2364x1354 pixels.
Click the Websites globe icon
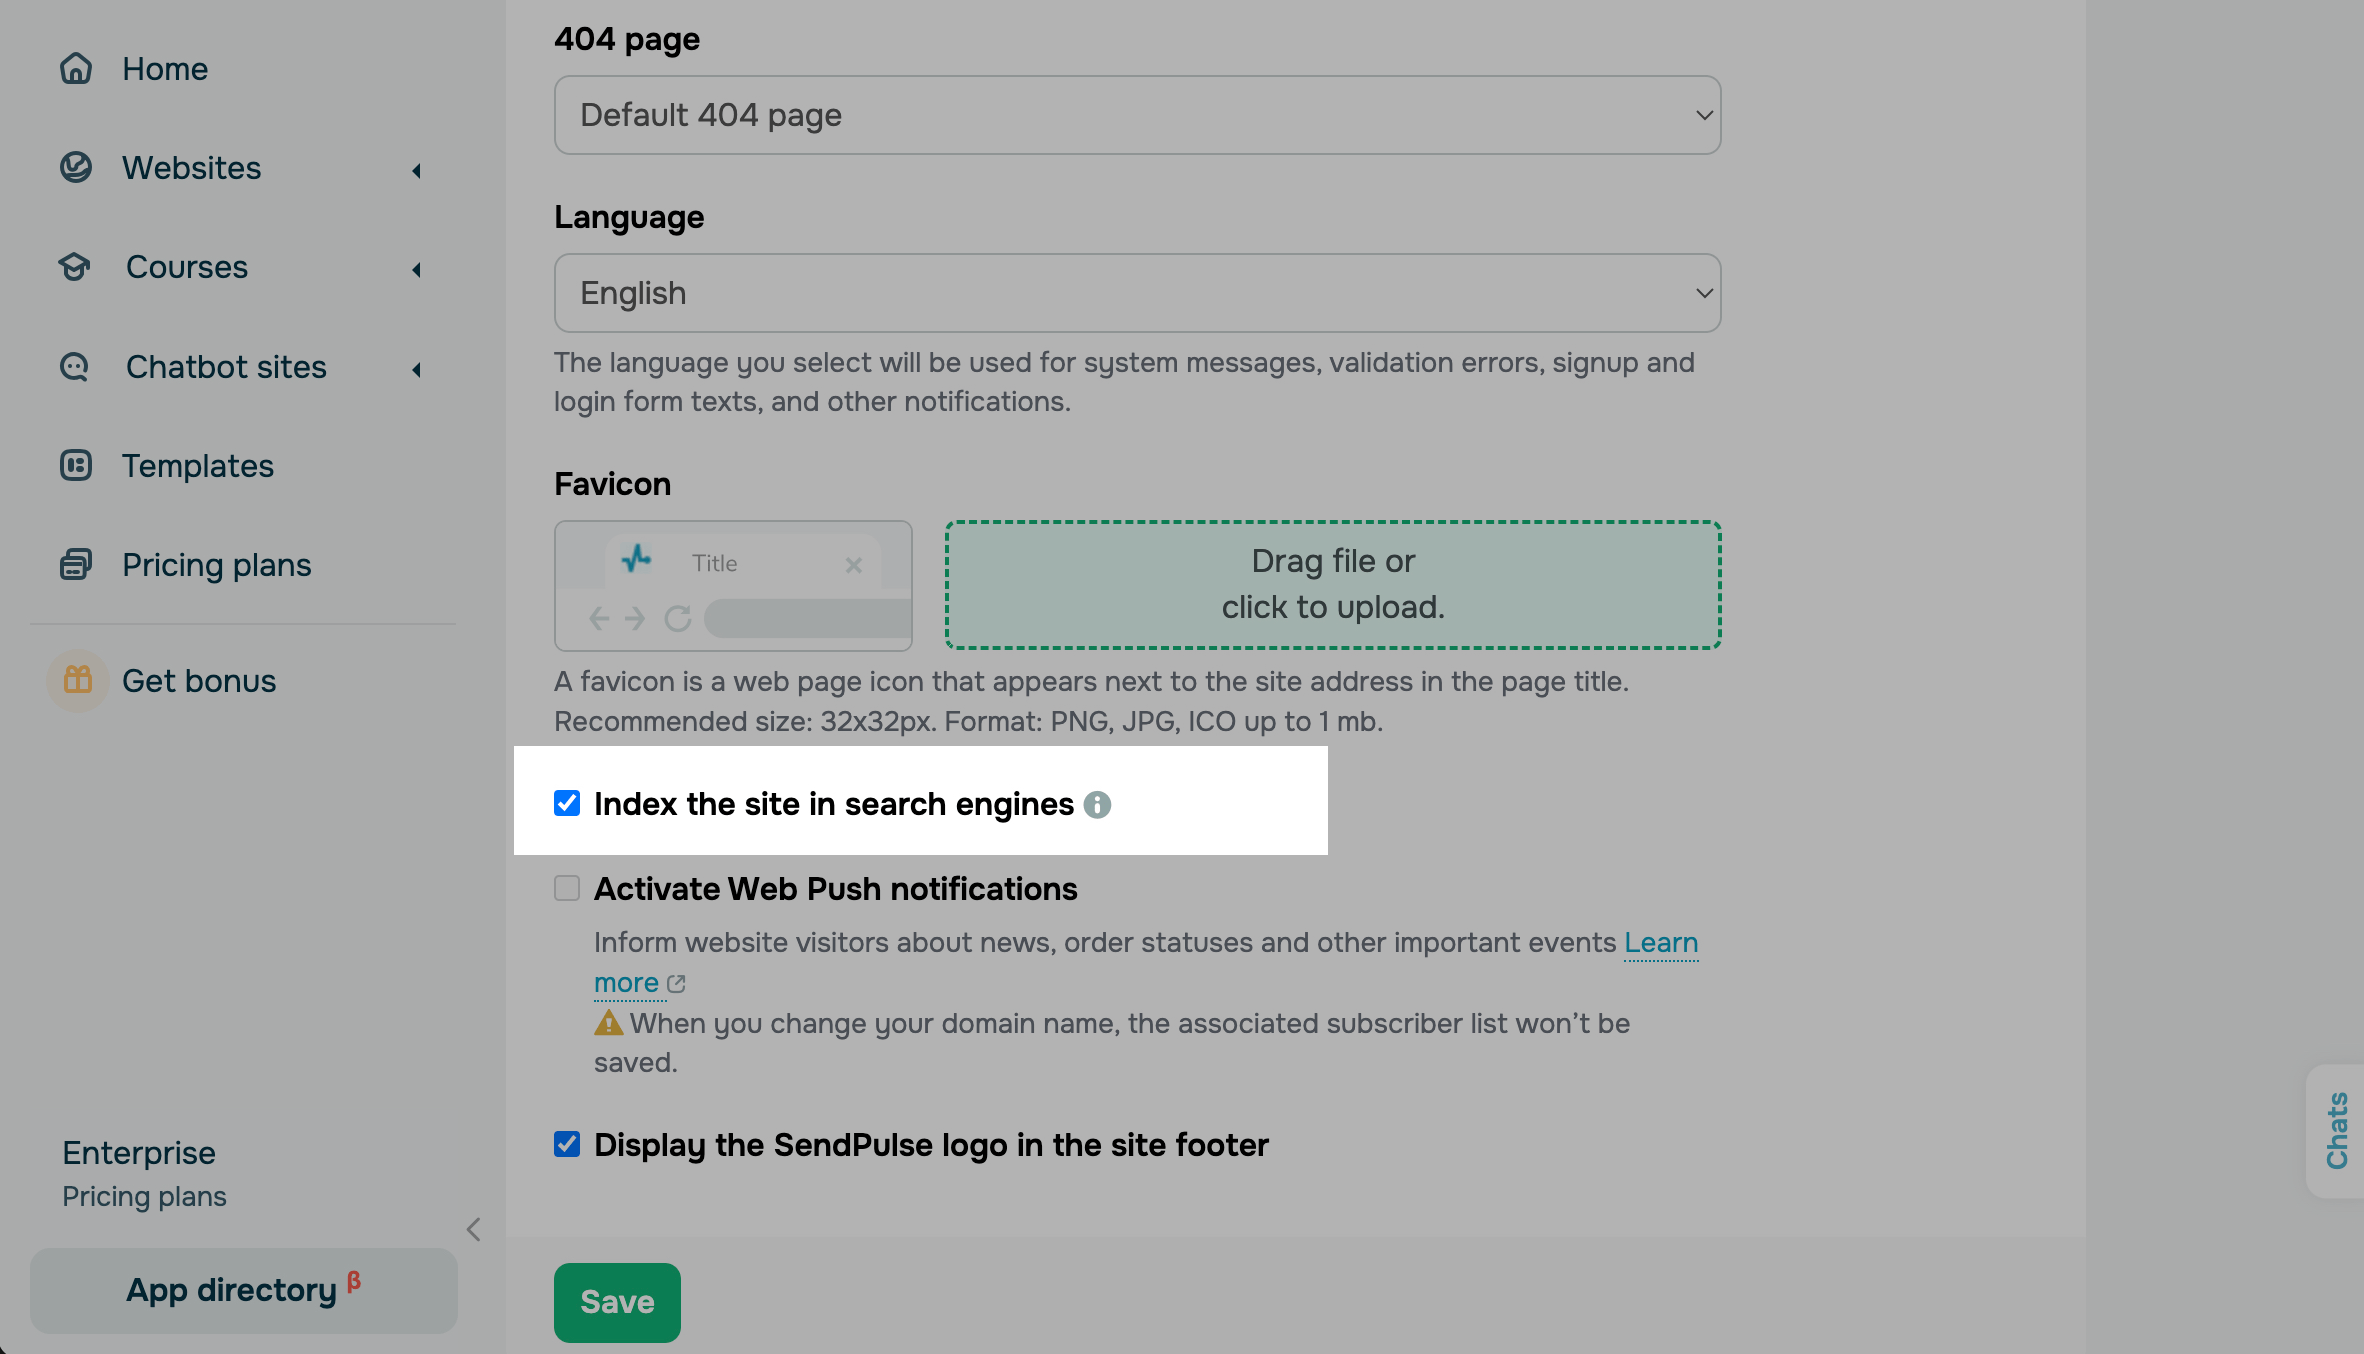pos(76,168)
